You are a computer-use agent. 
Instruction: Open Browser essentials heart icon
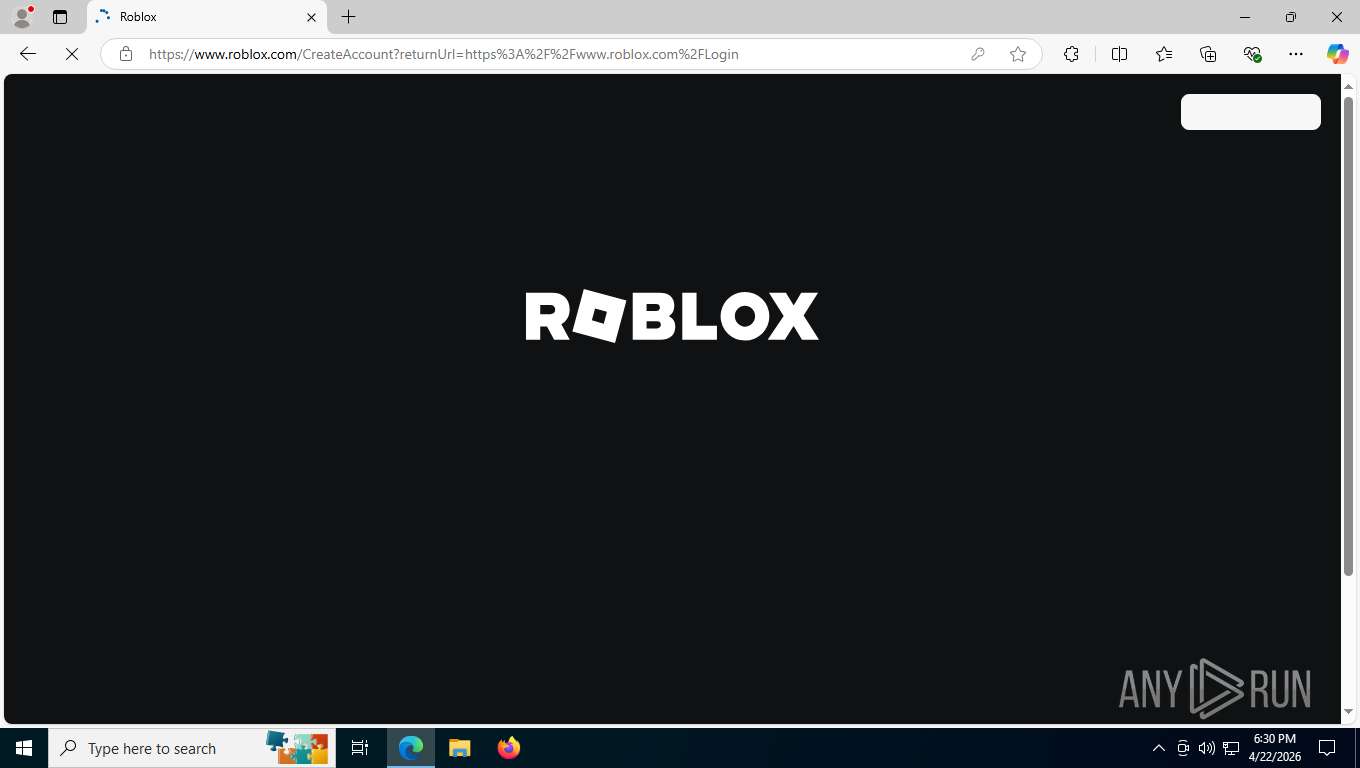point(1252,54)
